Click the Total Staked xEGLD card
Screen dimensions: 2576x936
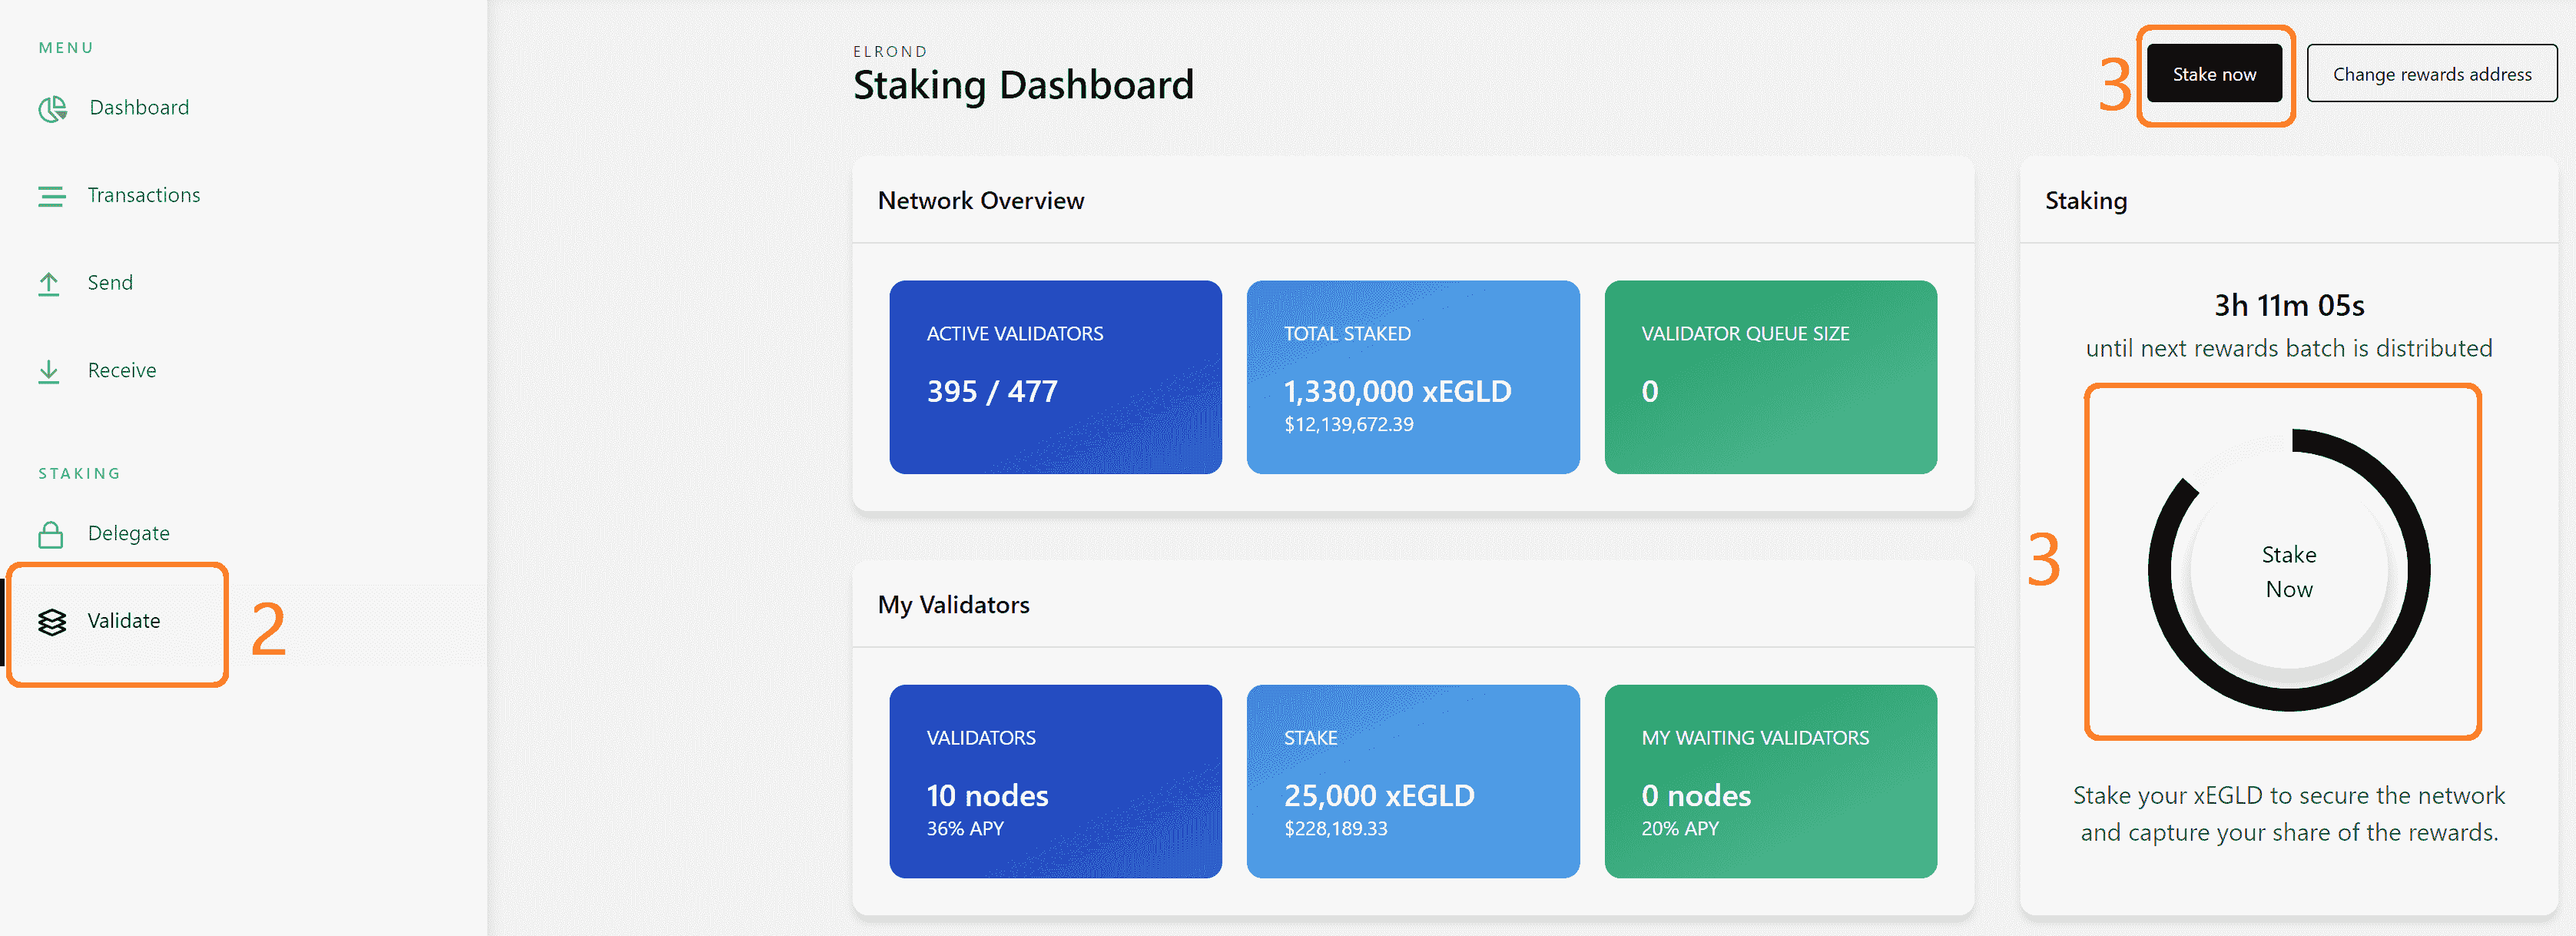pos(1412,377)
